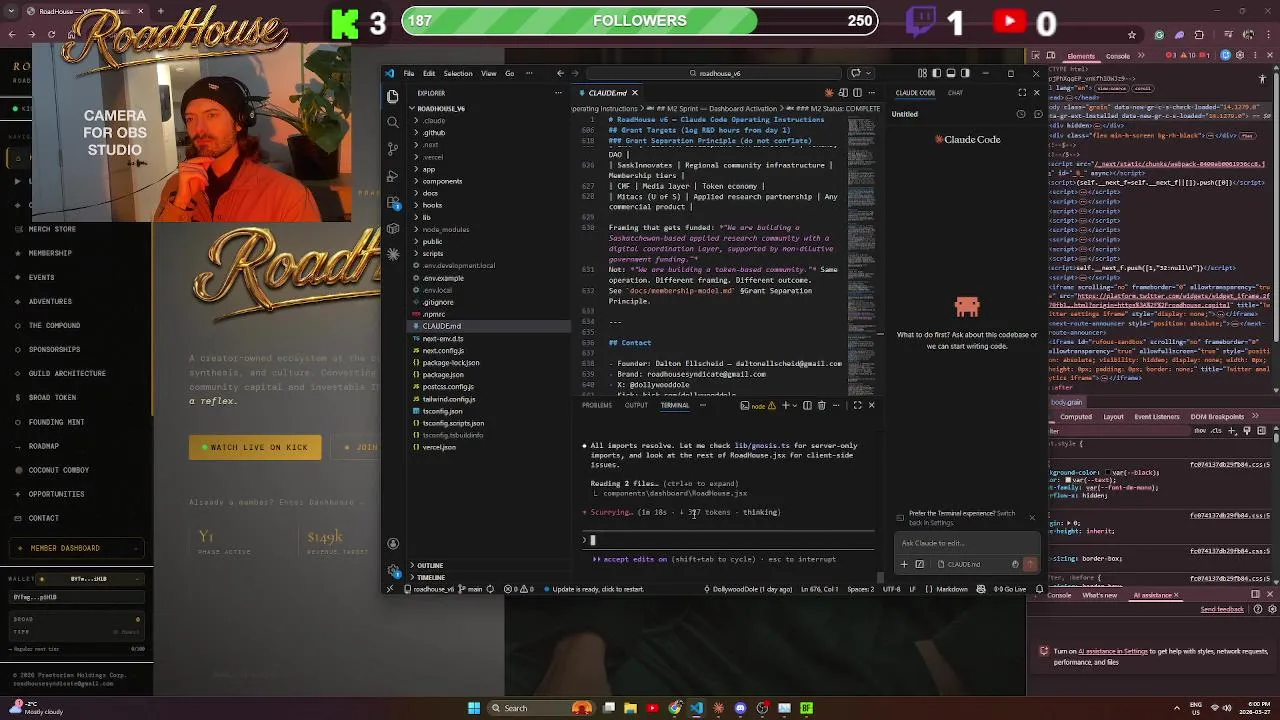Open the Source Control view
1280x720 pixels.
(x=393, y=148)
